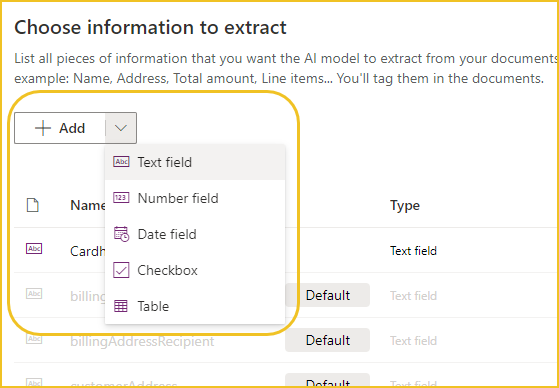Click the greyed Abc icon in billingAddressRecipient row
Screen dimensions: 559x388
point(34,338)
